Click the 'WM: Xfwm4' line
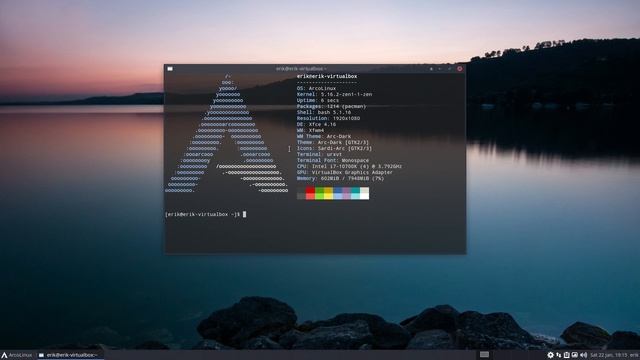The image size is (640, 360). point(311,131)
